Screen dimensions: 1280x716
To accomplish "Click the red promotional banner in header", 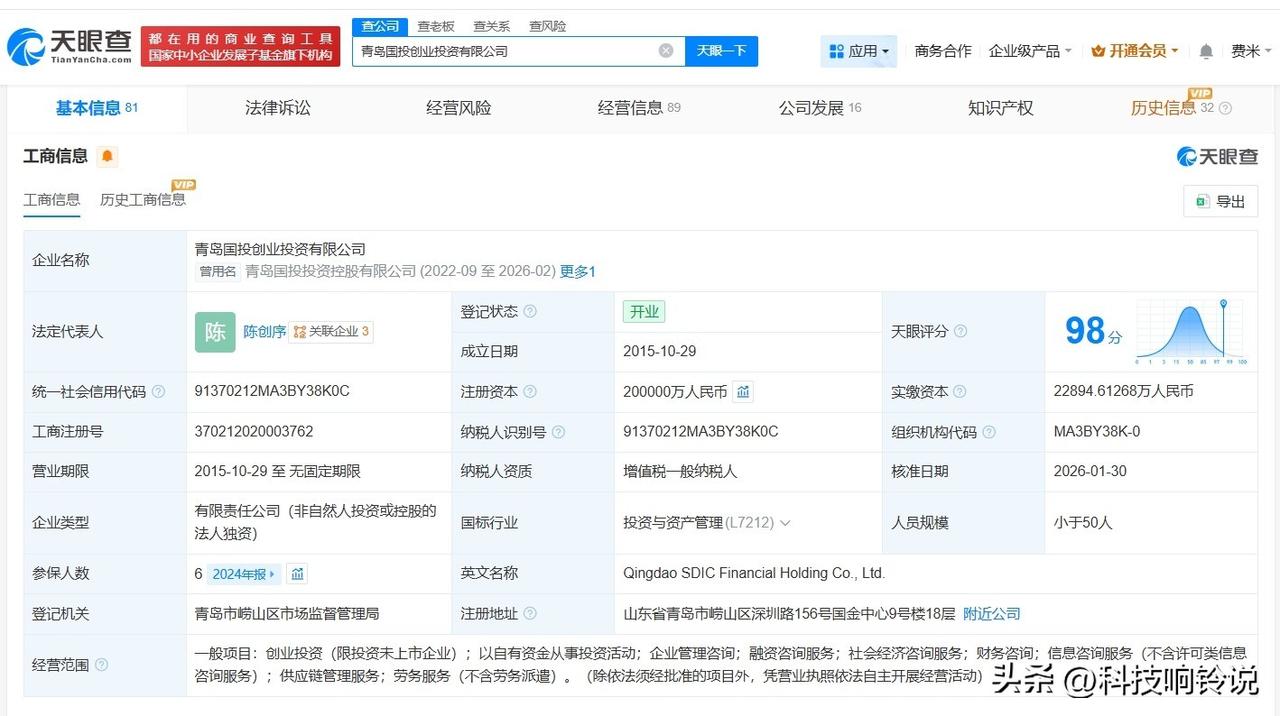I will click(240, 47).
